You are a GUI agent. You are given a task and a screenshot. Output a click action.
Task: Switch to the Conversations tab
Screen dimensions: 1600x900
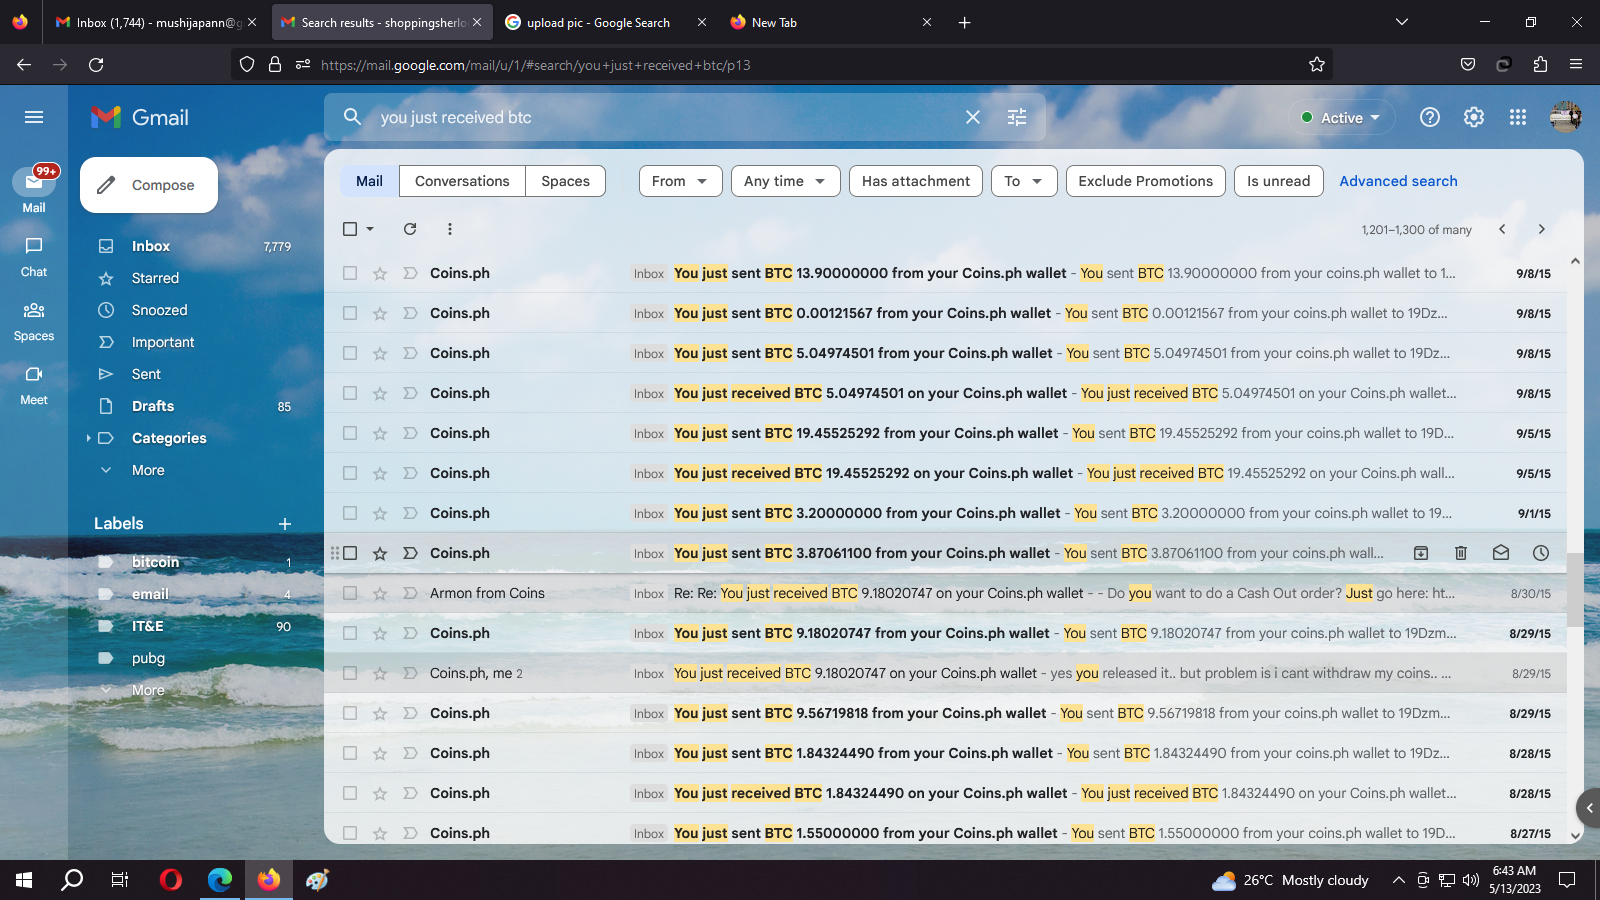462,181
